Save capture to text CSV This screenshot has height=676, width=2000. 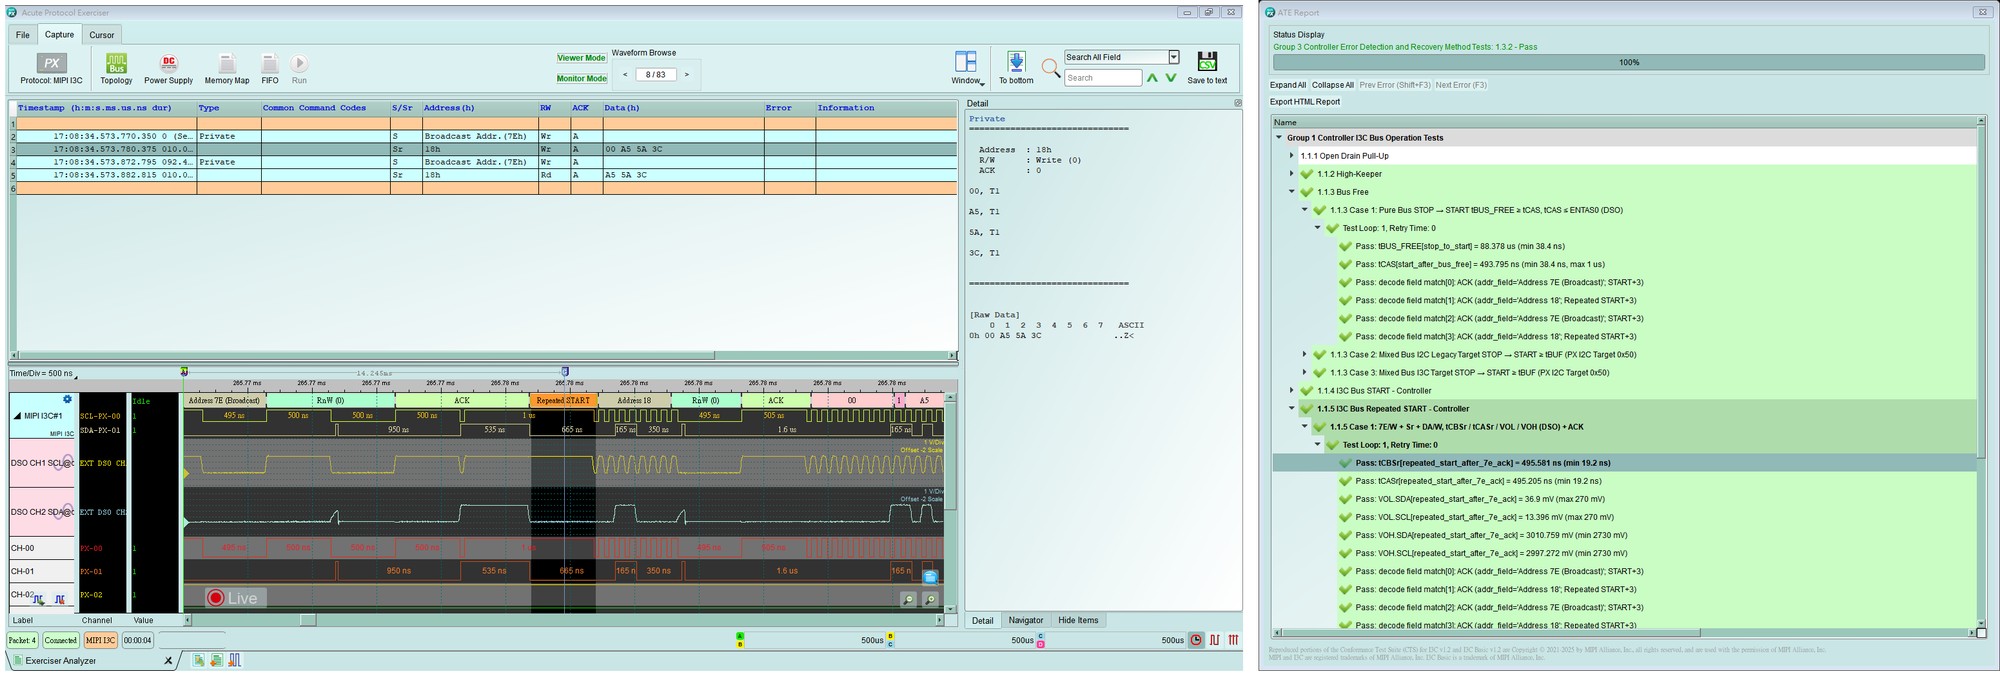coord(1207,68)
